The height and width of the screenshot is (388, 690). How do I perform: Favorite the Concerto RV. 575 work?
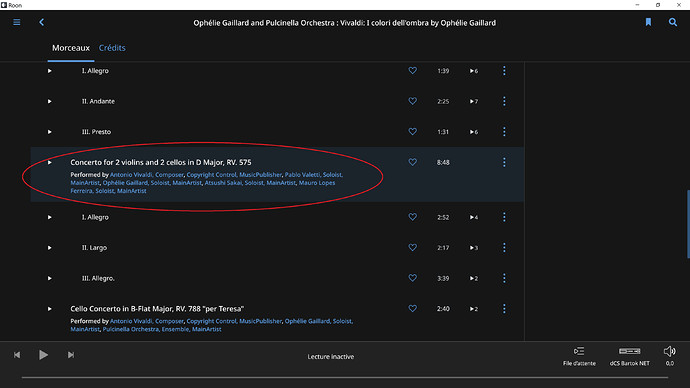[x=412, y=162]
